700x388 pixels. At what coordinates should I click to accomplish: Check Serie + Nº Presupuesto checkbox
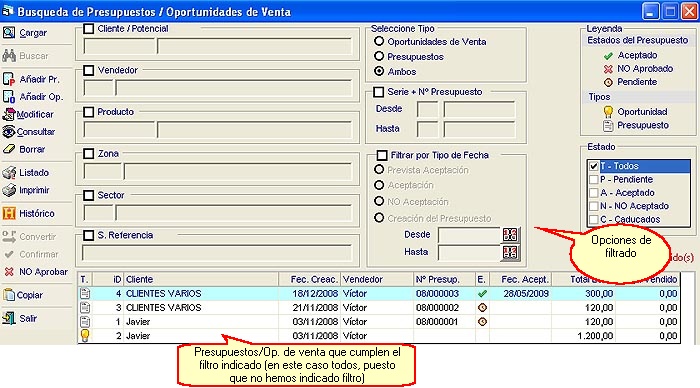pos(378,92)
